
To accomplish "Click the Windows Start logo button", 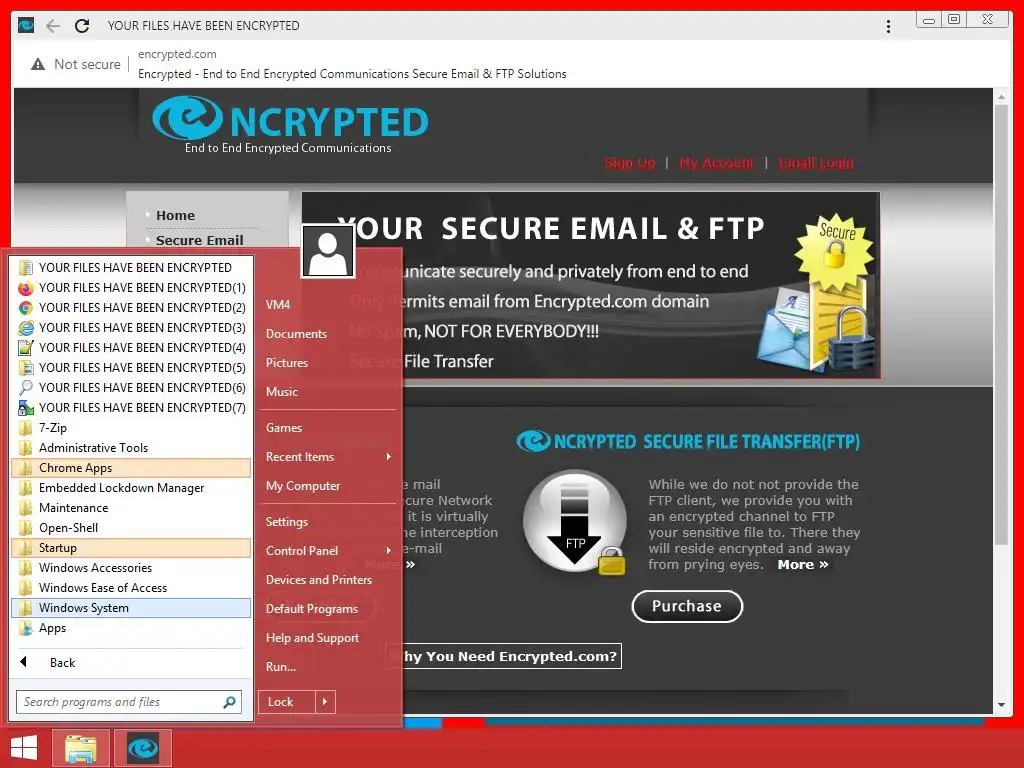I will 24,748.
